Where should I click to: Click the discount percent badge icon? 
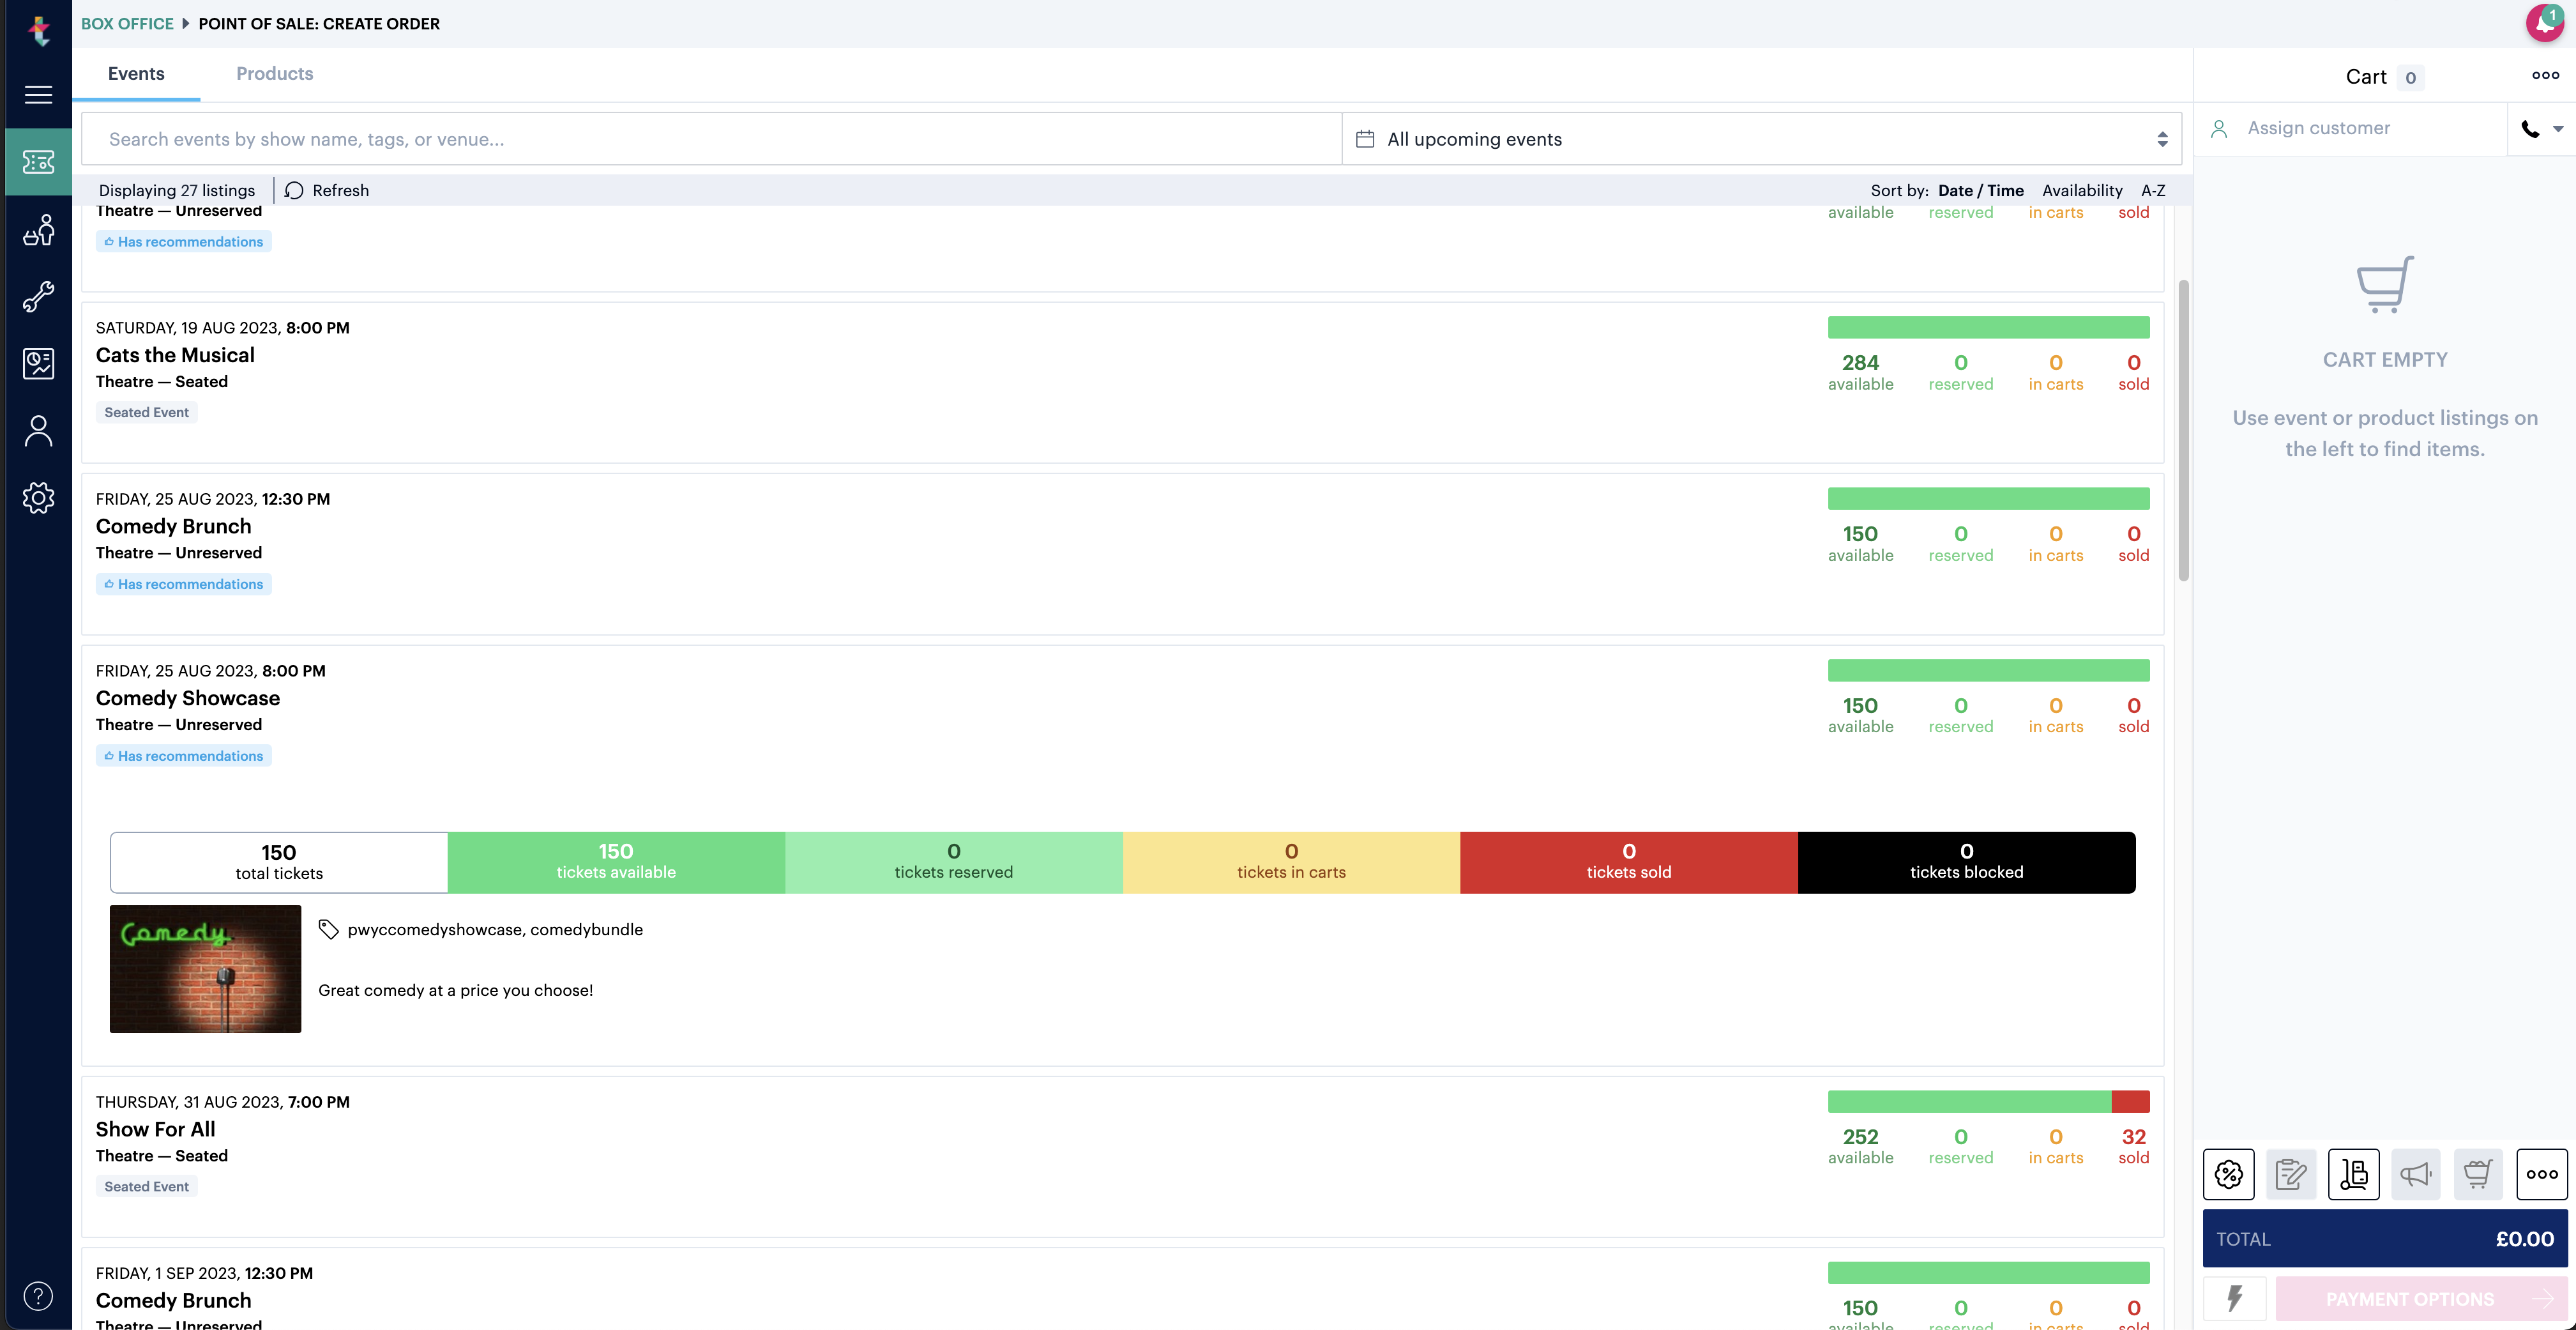point(2228,1174)
